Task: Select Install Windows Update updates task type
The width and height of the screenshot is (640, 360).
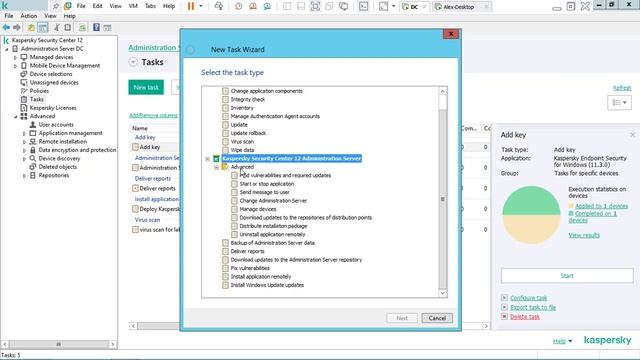Action: (x=267, y=285)
